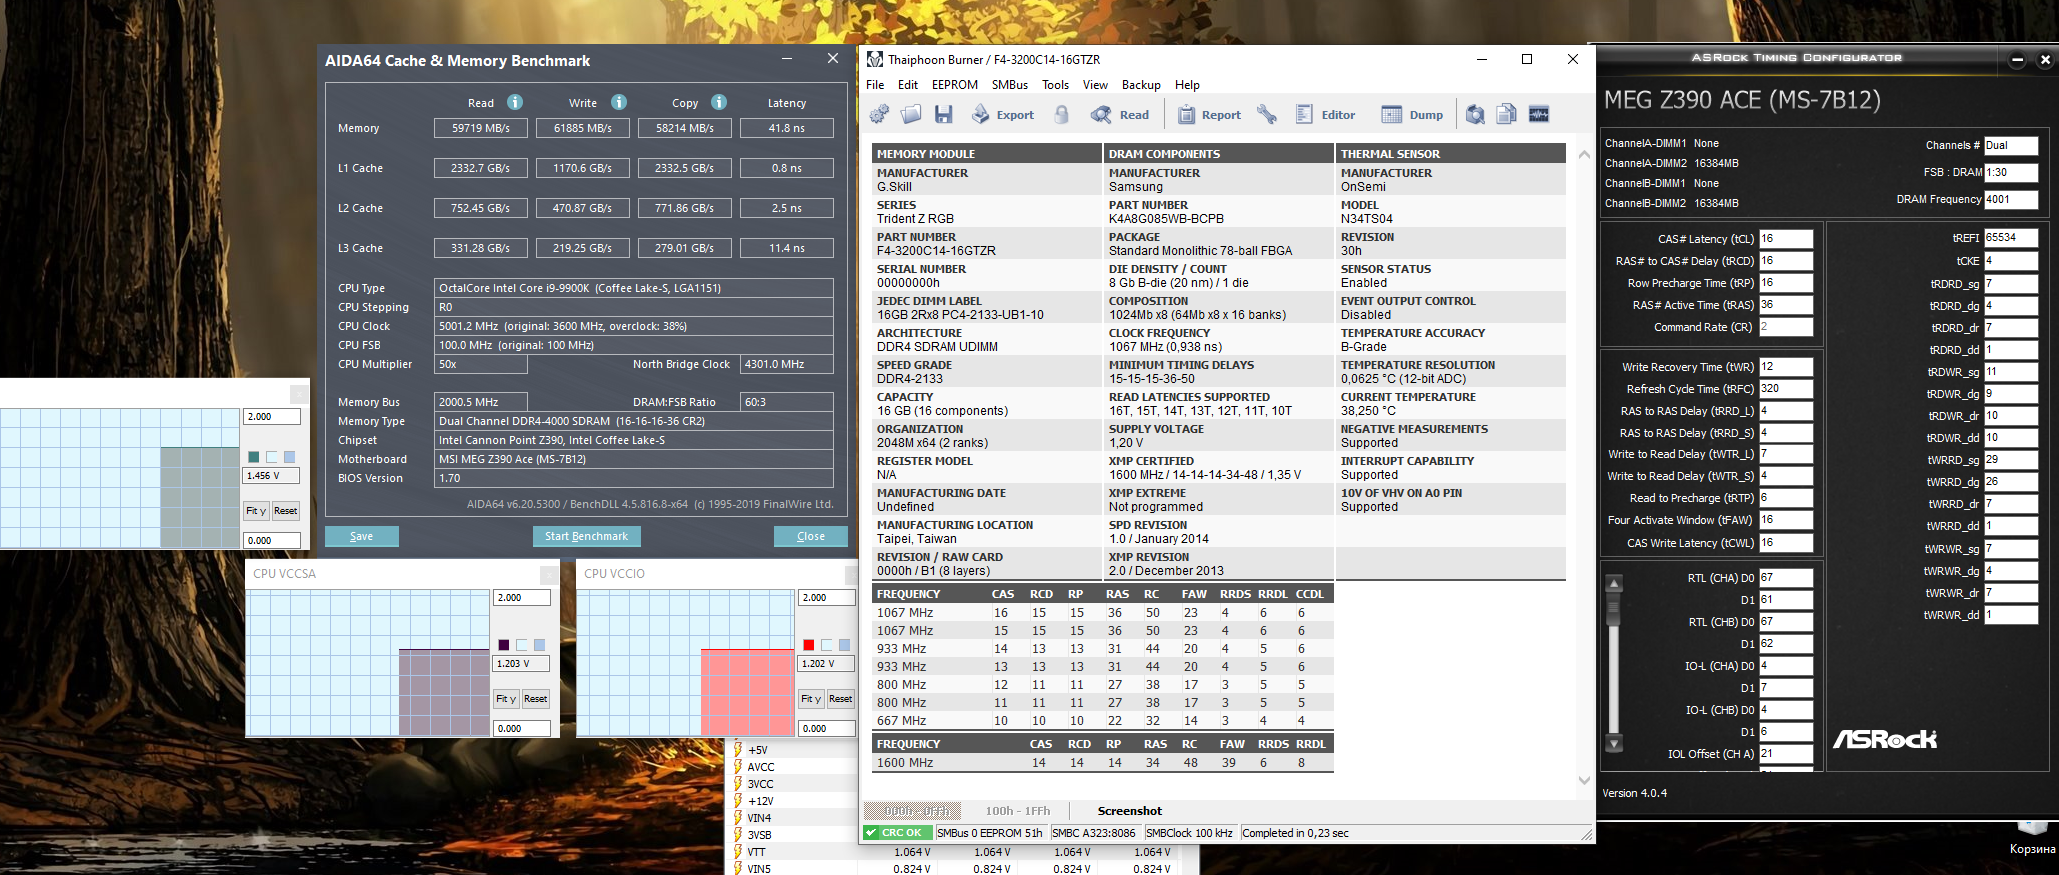Click the wrench tool icon
Screen dimensions: 2059x875
(x=1267, y=115)
